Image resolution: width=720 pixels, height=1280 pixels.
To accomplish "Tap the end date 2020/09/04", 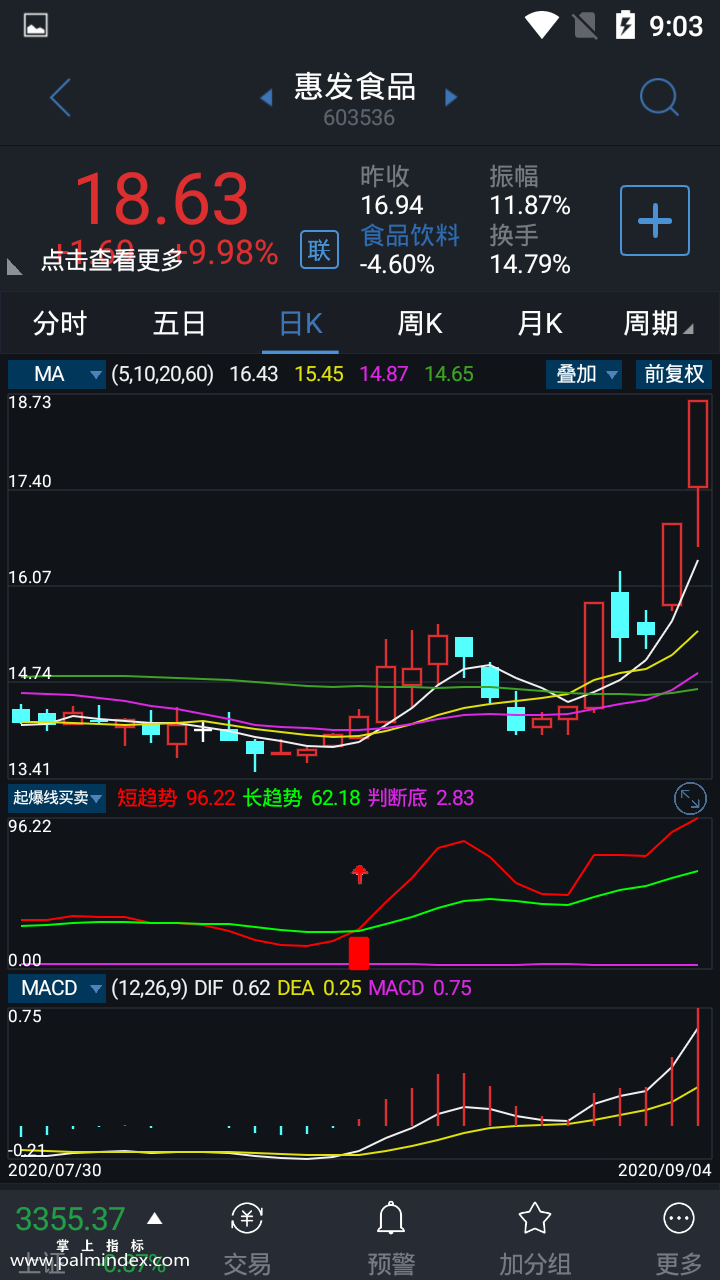I will pos(664,1169).
